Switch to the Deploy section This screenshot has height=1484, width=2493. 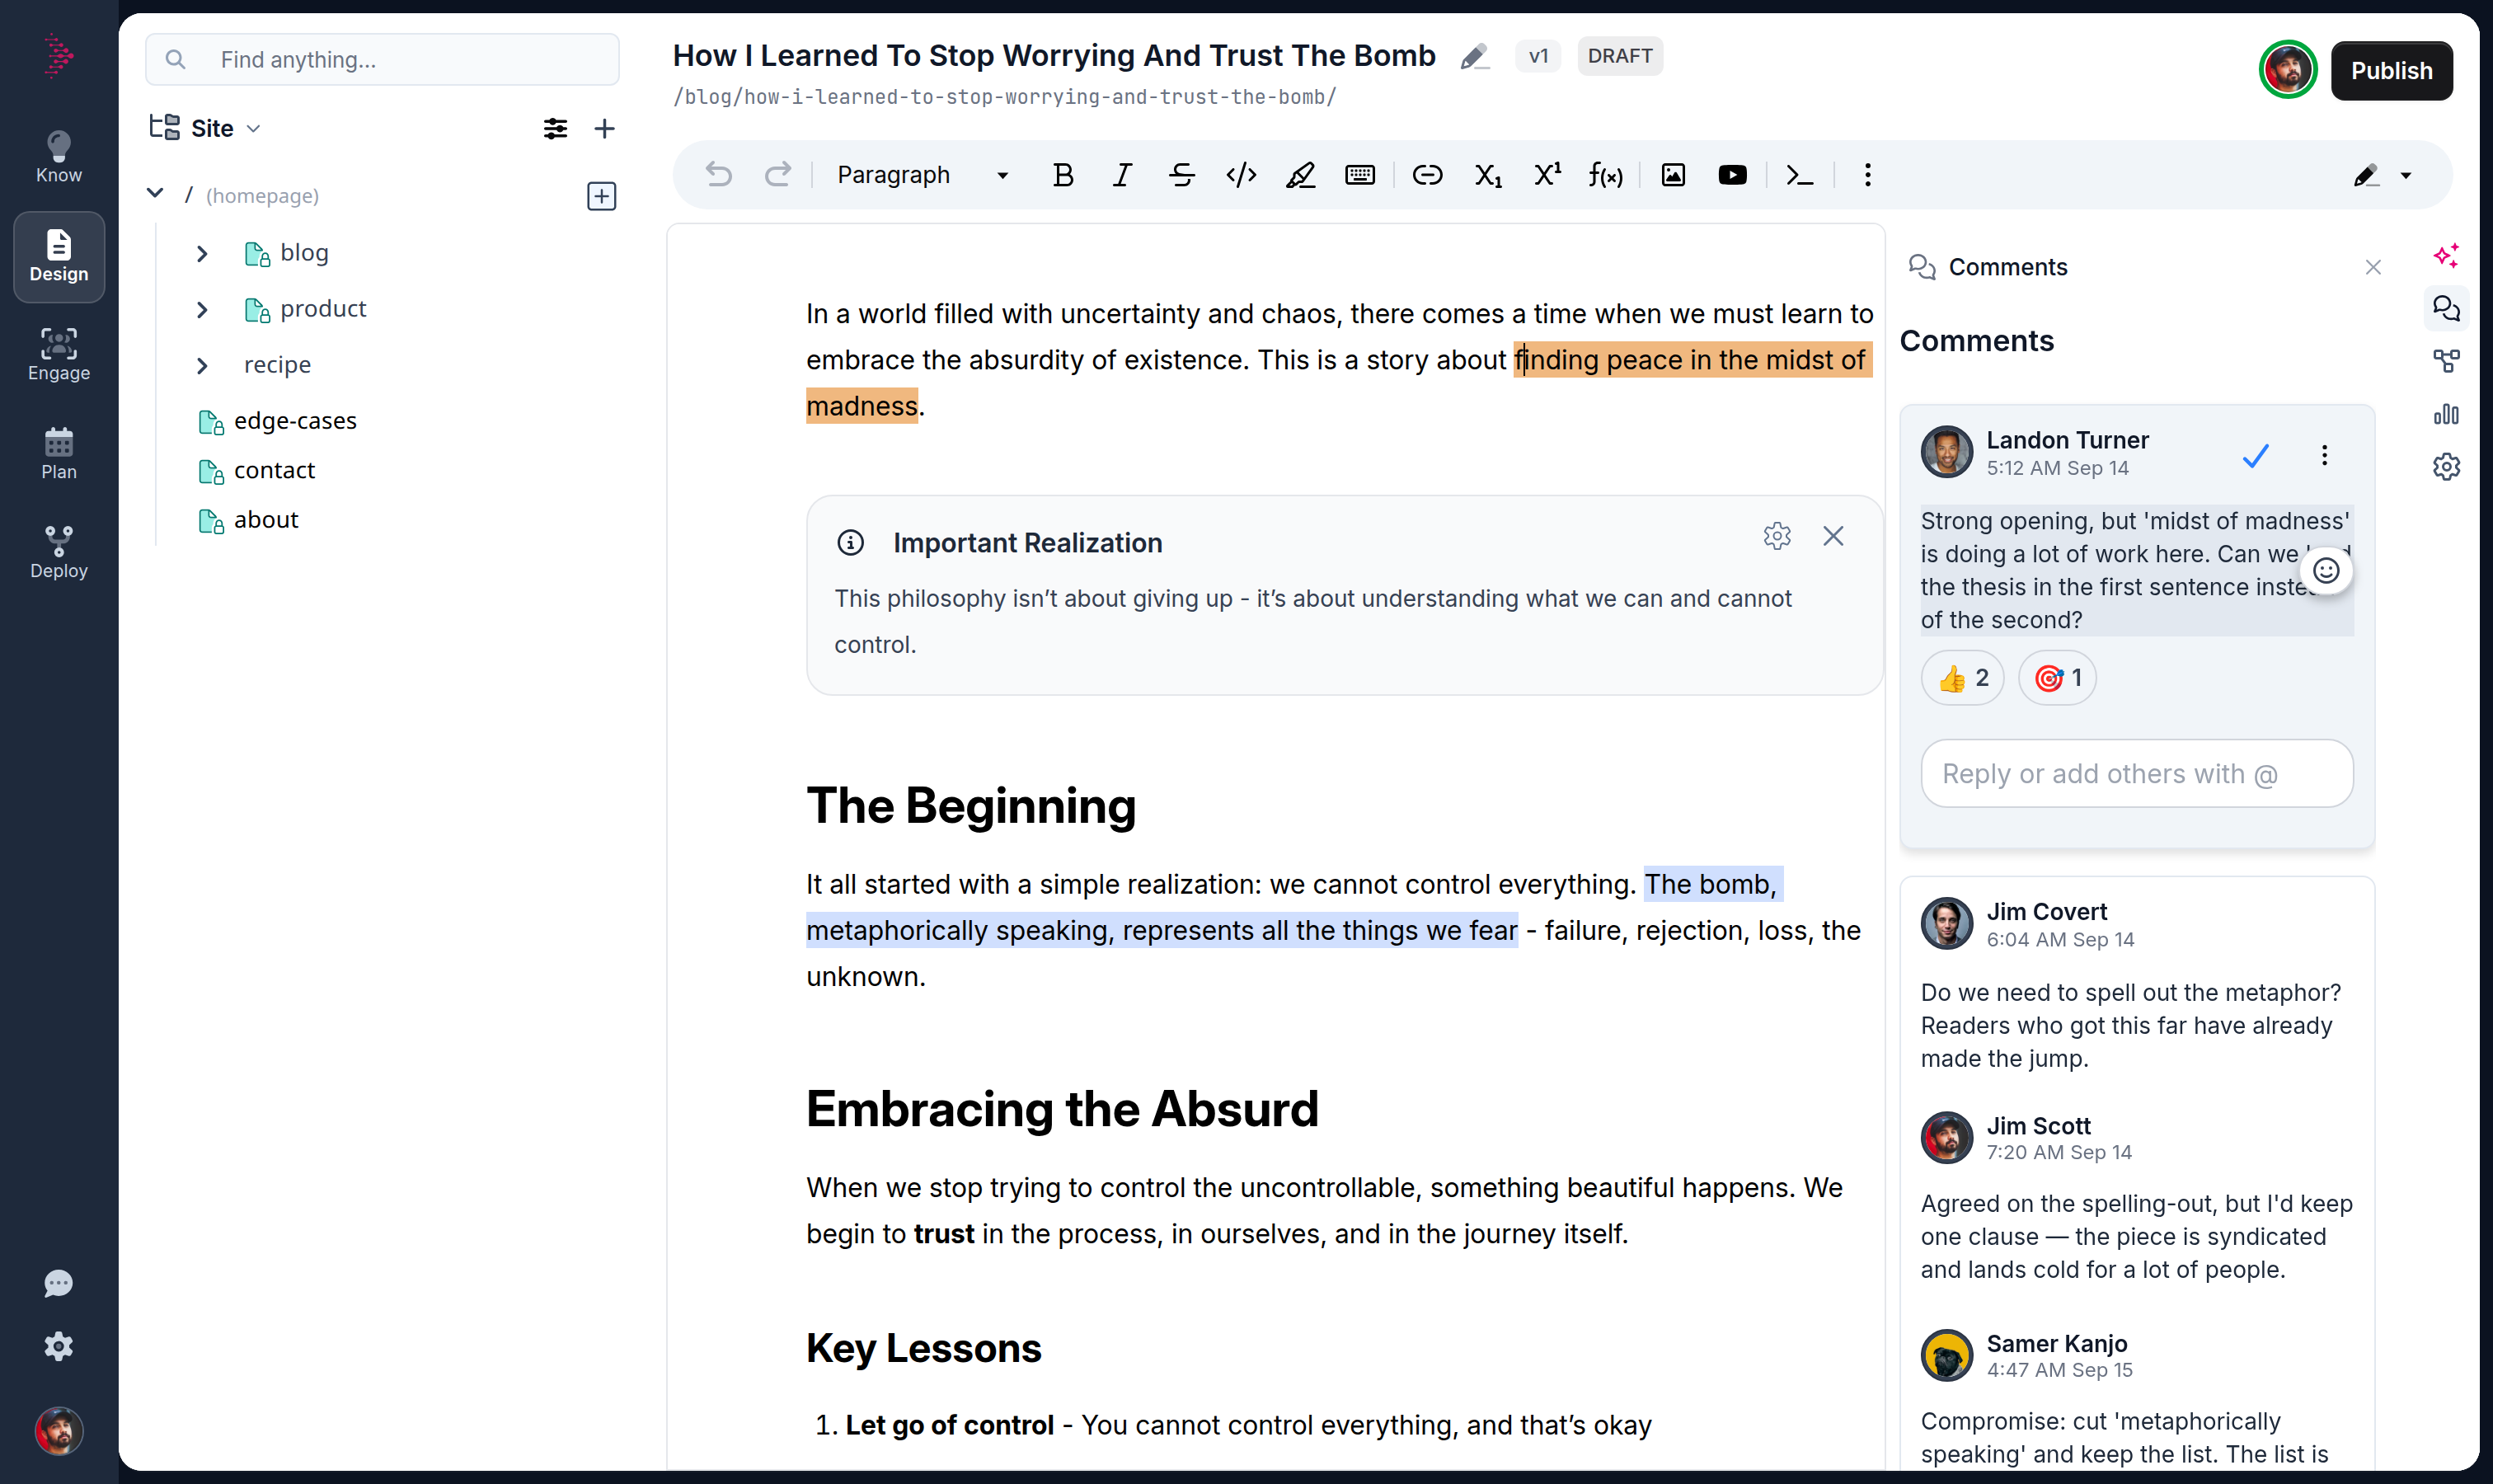pyautogui.click(x=59, y=553)
